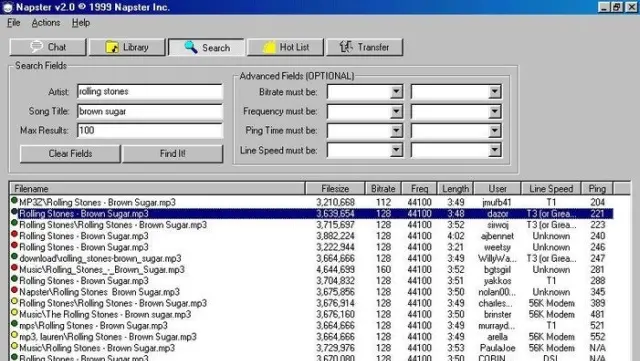Click green status dot of siwoj row

pyautogui.click(x=14, y=223)
